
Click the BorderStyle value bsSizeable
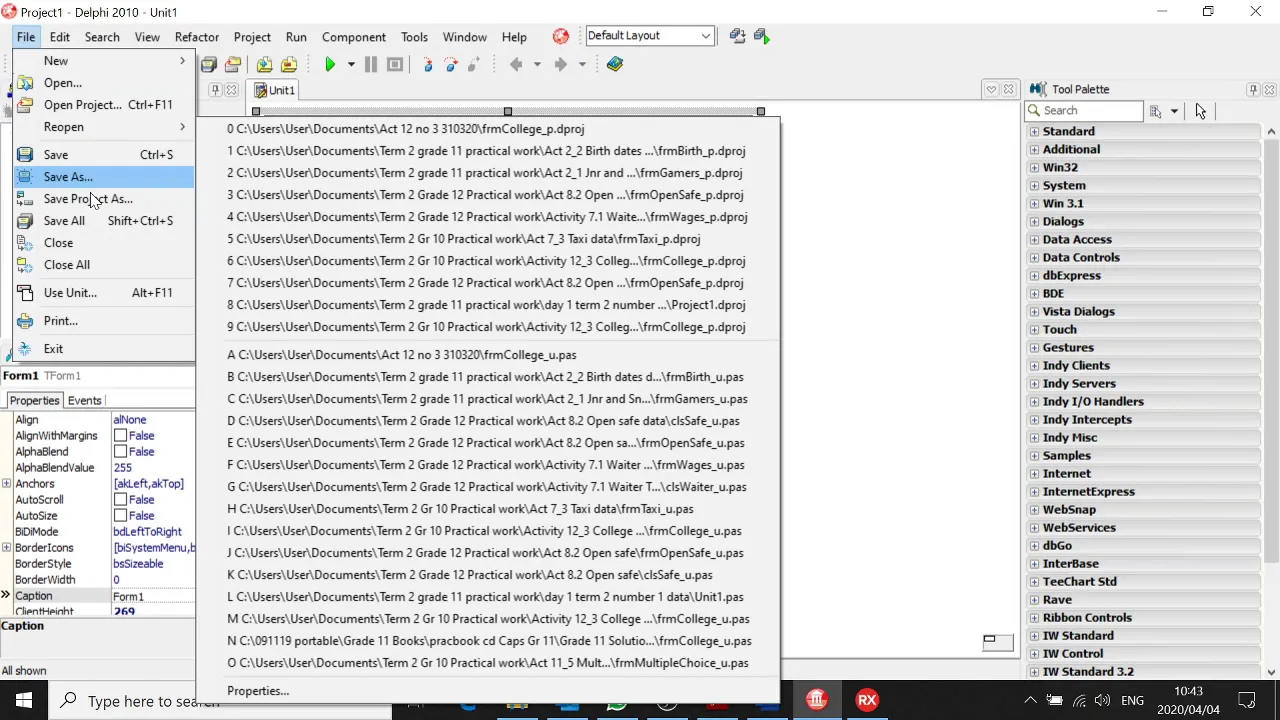click(x=153, y=564)
